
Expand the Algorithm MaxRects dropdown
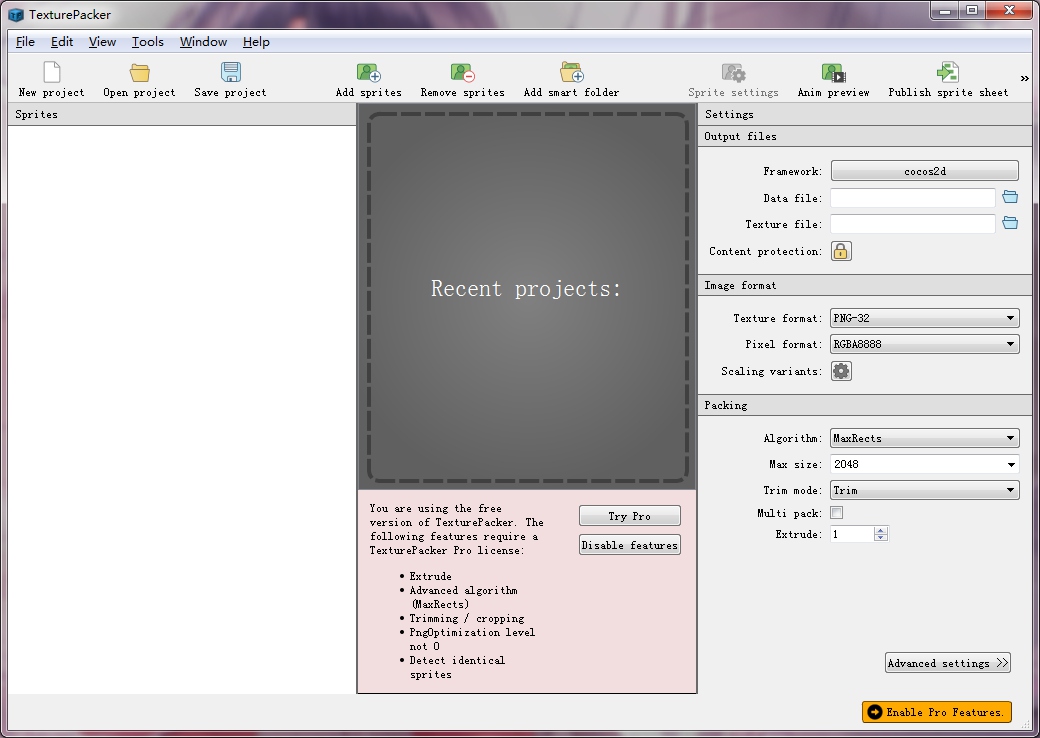coord(924,438)
